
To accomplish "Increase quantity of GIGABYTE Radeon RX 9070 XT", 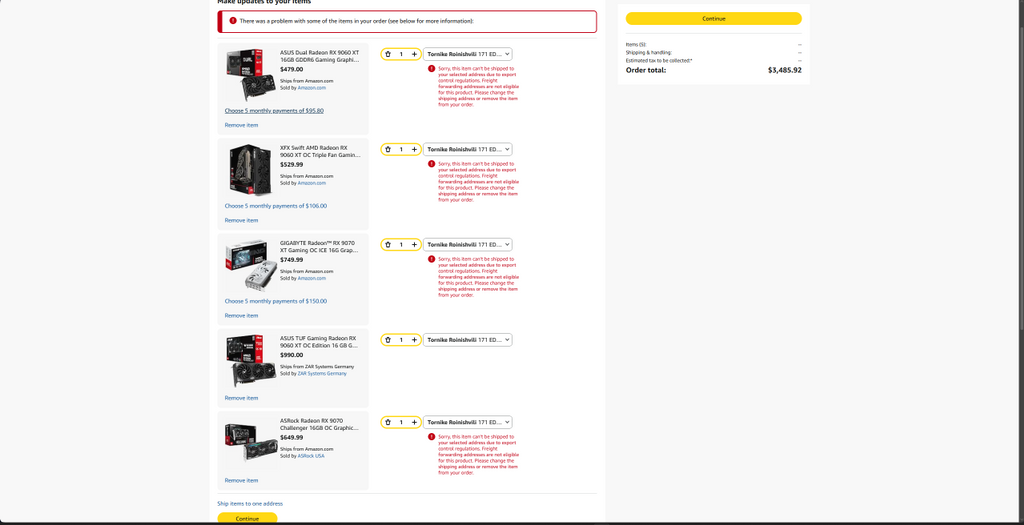I will point(414,245).
